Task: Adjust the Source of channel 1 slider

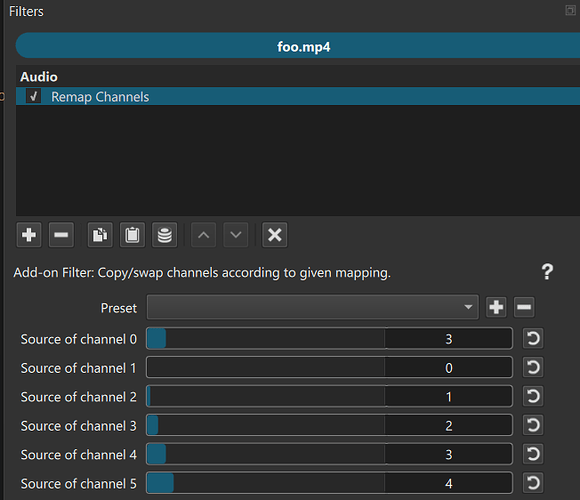Action: pos(266,367)
